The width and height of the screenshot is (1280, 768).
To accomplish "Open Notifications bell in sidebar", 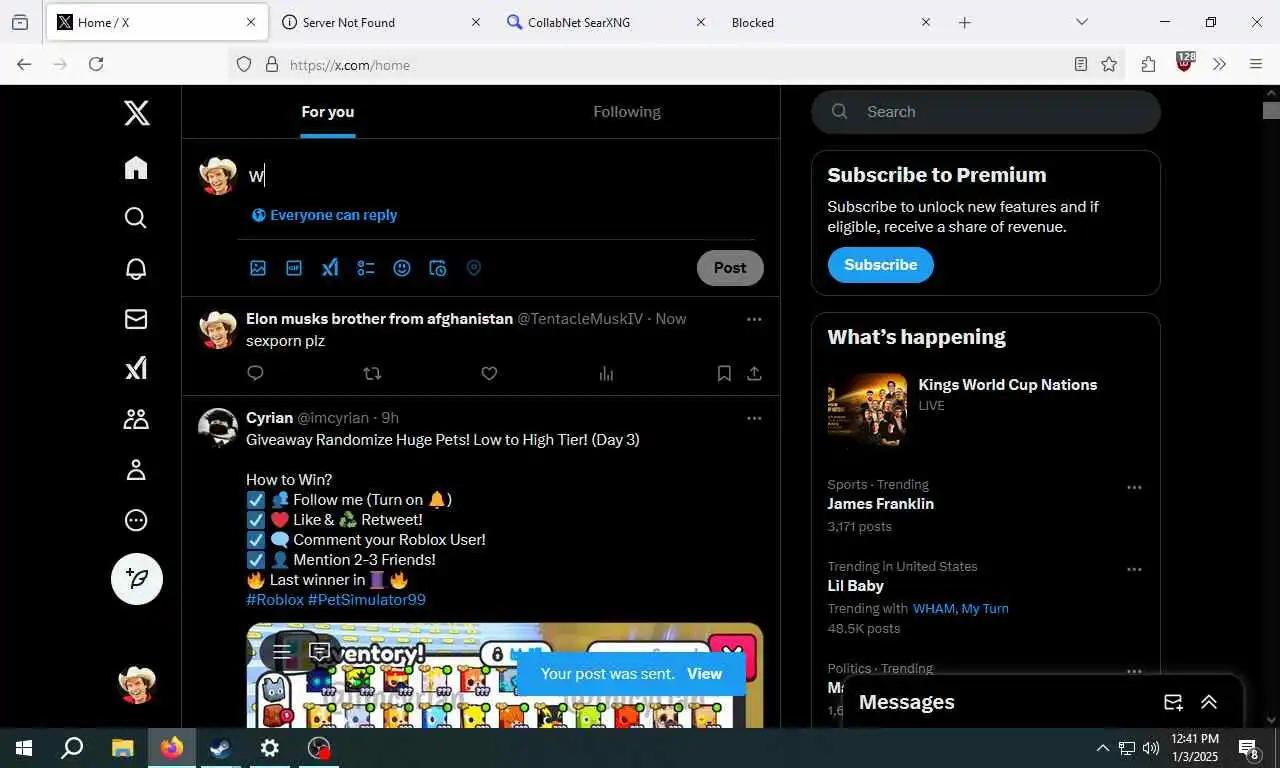I will (x=136, y=268).
